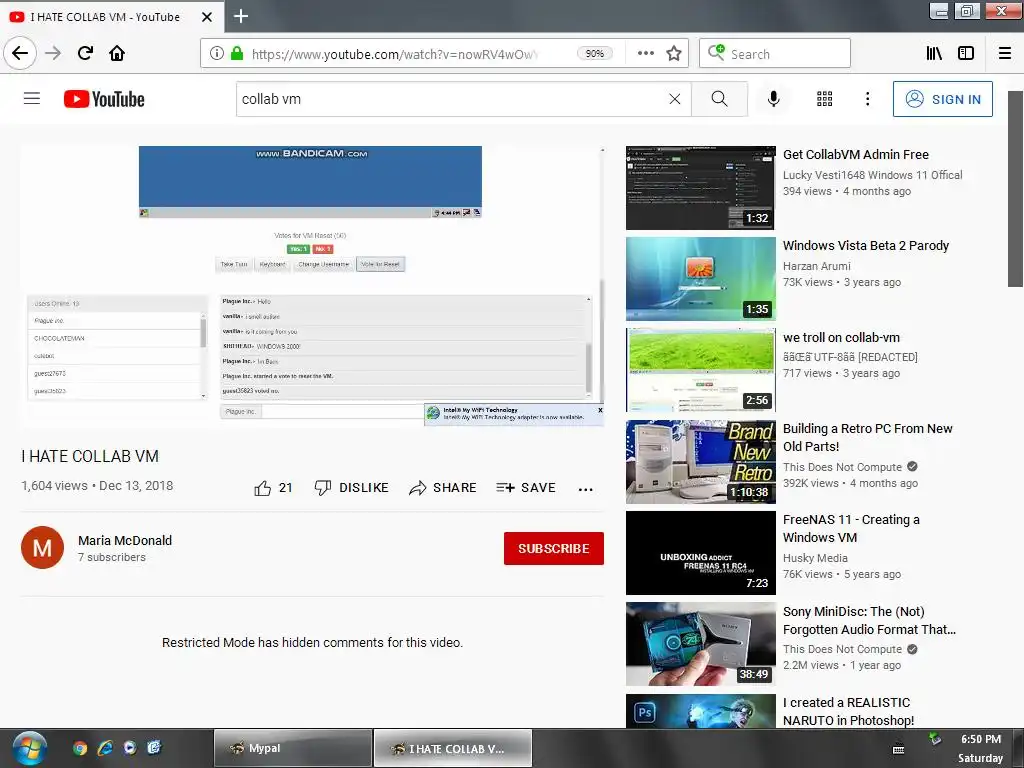
Task: Toggle the browser sidebar view
Action: (x=966, y=54)
